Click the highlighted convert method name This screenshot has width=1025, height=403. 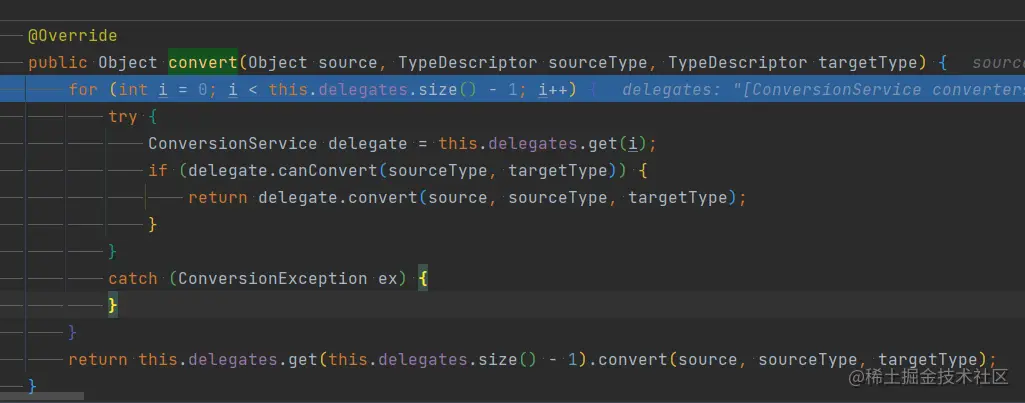203,63
